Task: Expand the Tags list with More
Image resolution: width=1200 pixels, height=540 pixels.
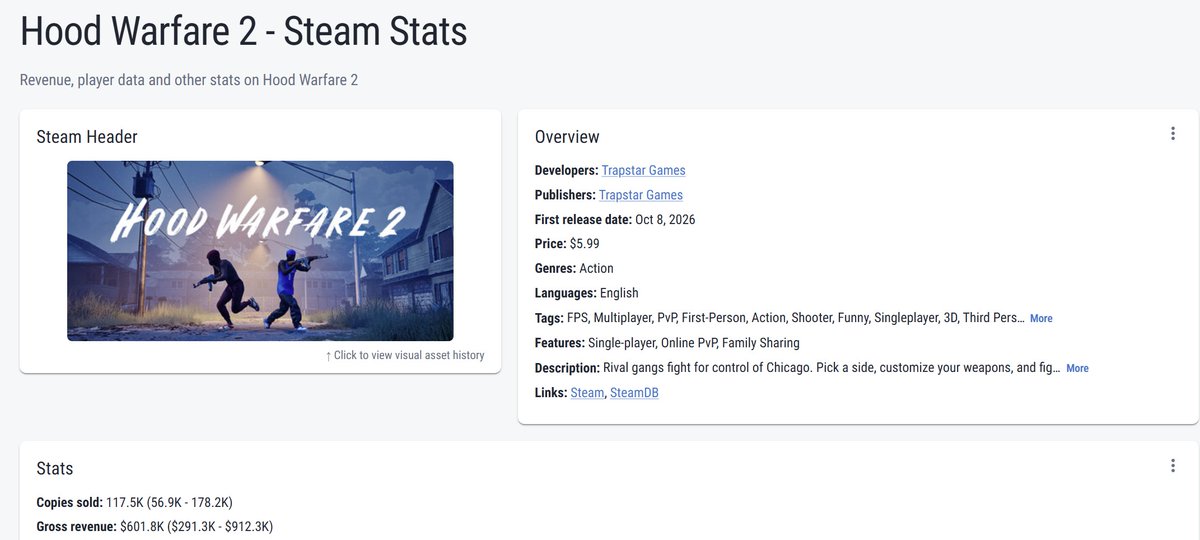Action: tap(1041, 318)
